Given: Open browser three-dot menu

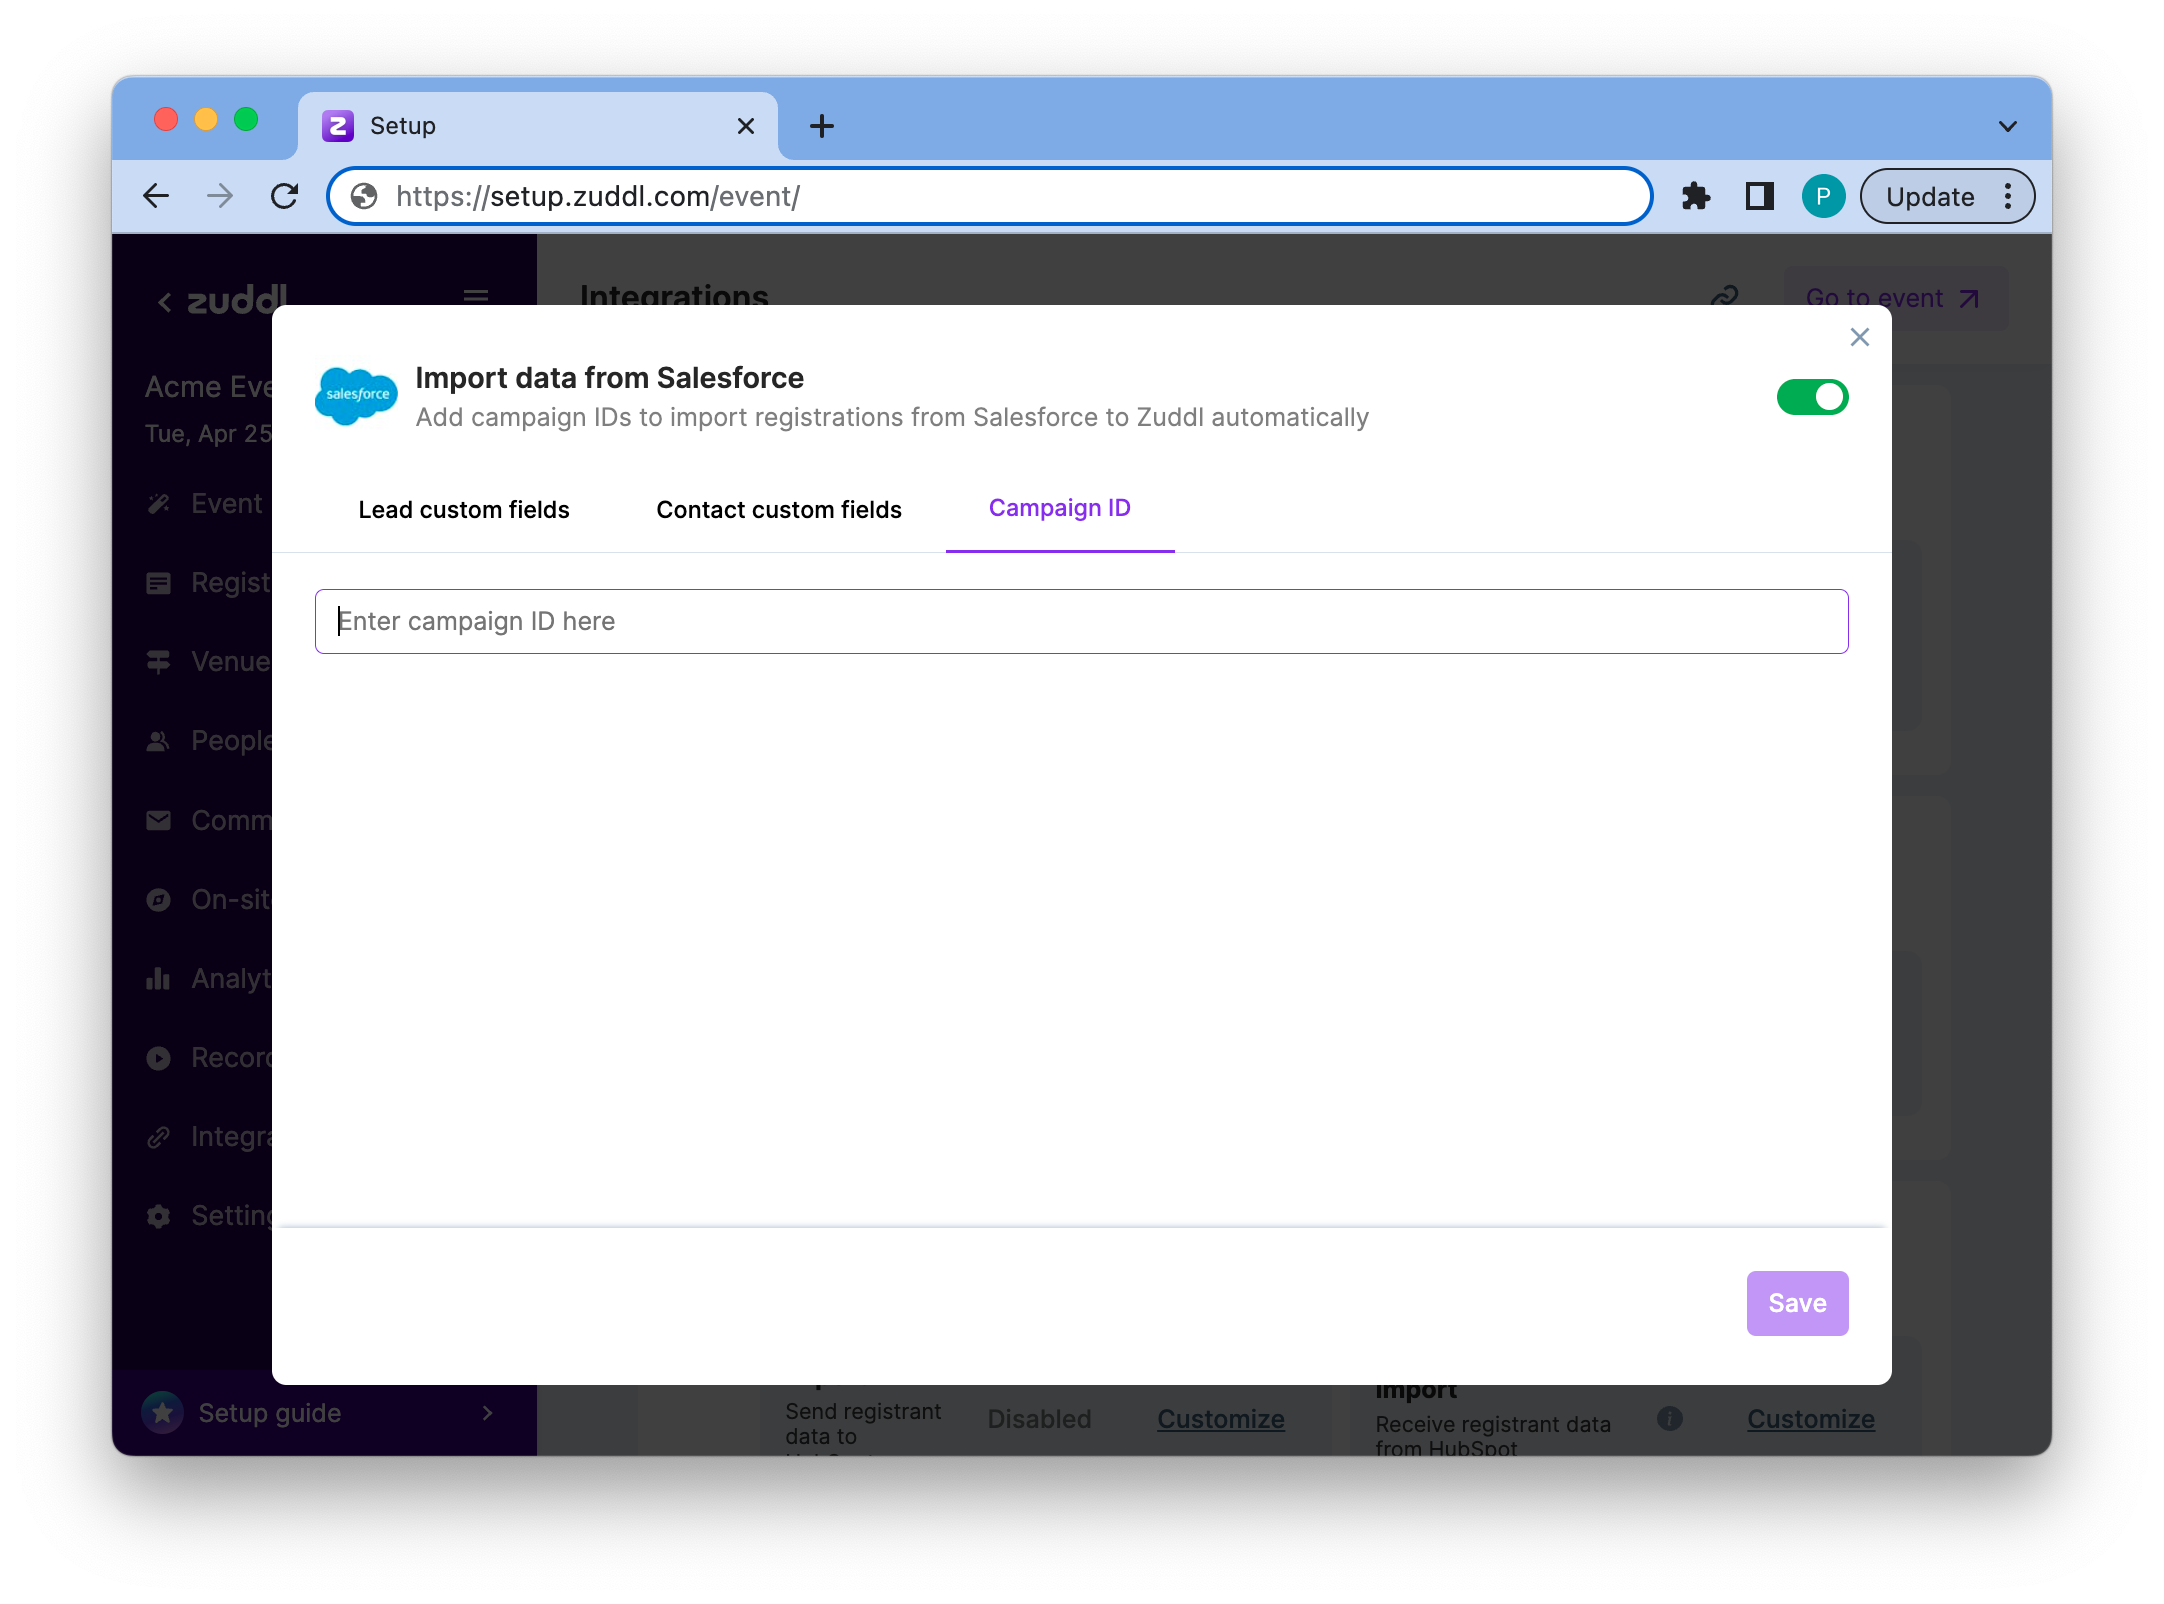Looking at the screenshot, I should pos(2008,196).
